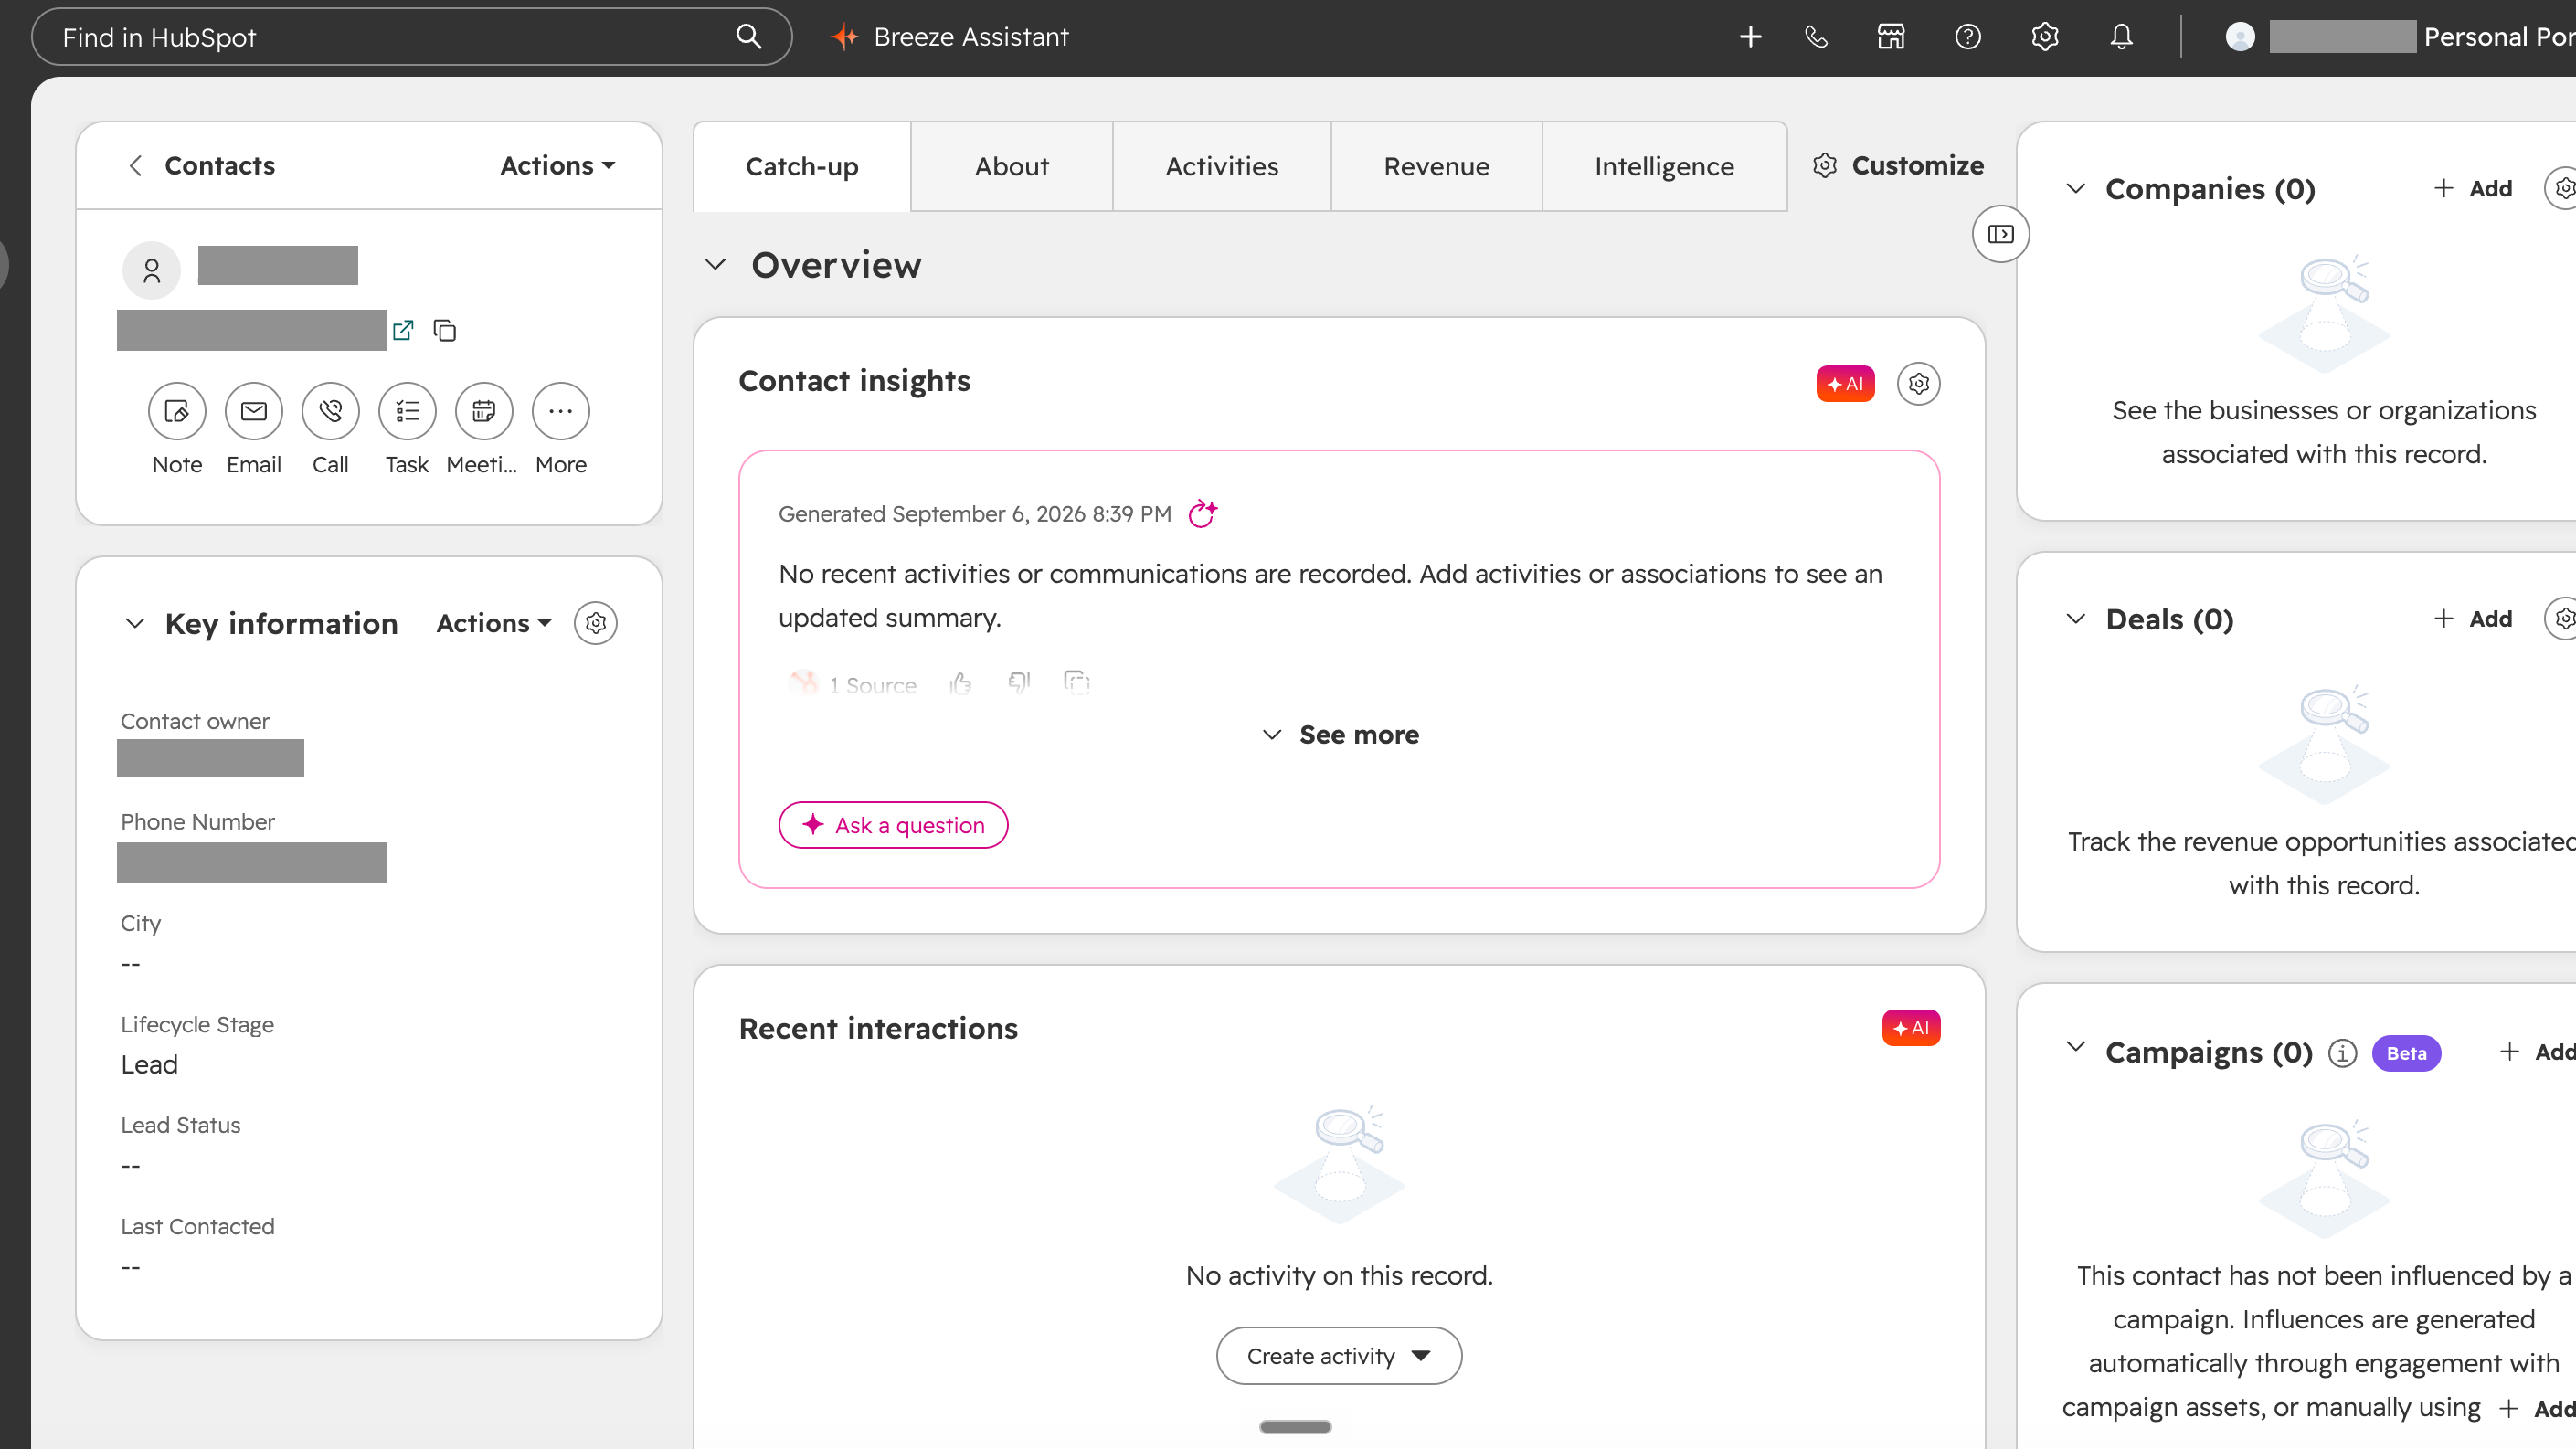The height and width of the screenshot is (1449, 2576).
Task: Switch to the Activities tab
Action: tap(1222, 166)
